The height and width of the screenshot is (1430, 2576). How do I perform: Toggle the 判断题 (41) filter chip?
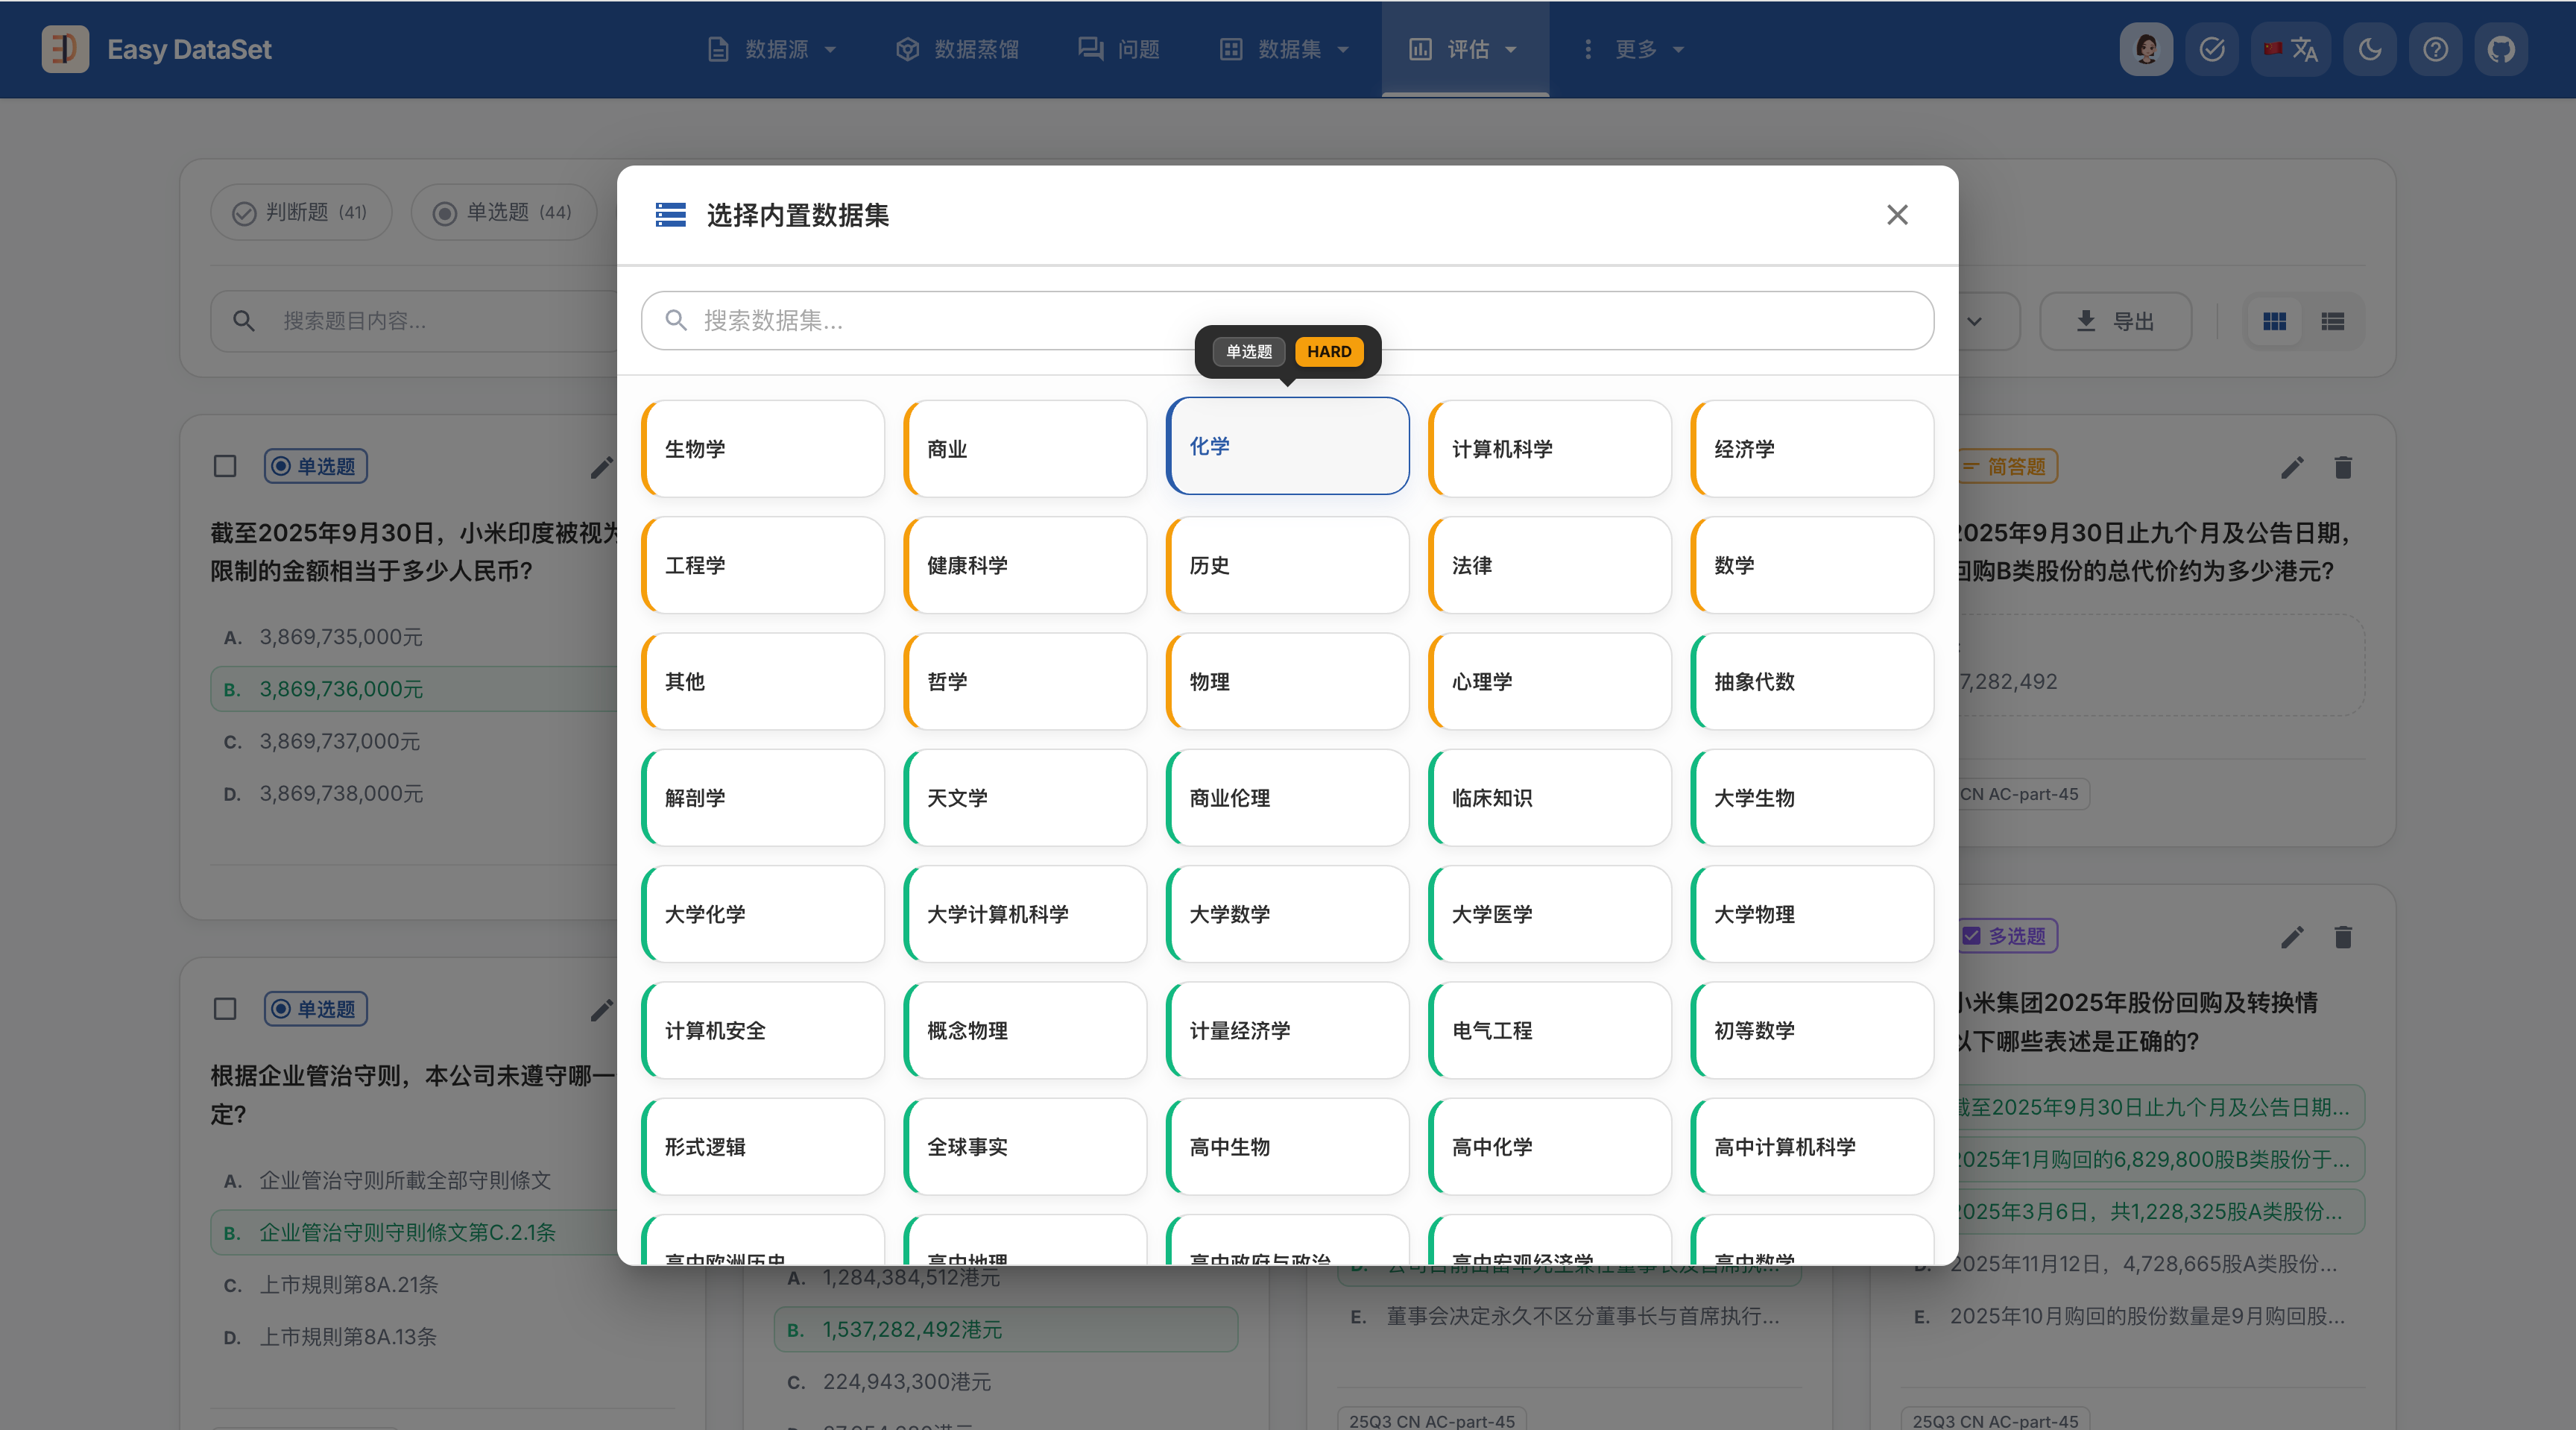pyautogui.click(x=300, y=212)
